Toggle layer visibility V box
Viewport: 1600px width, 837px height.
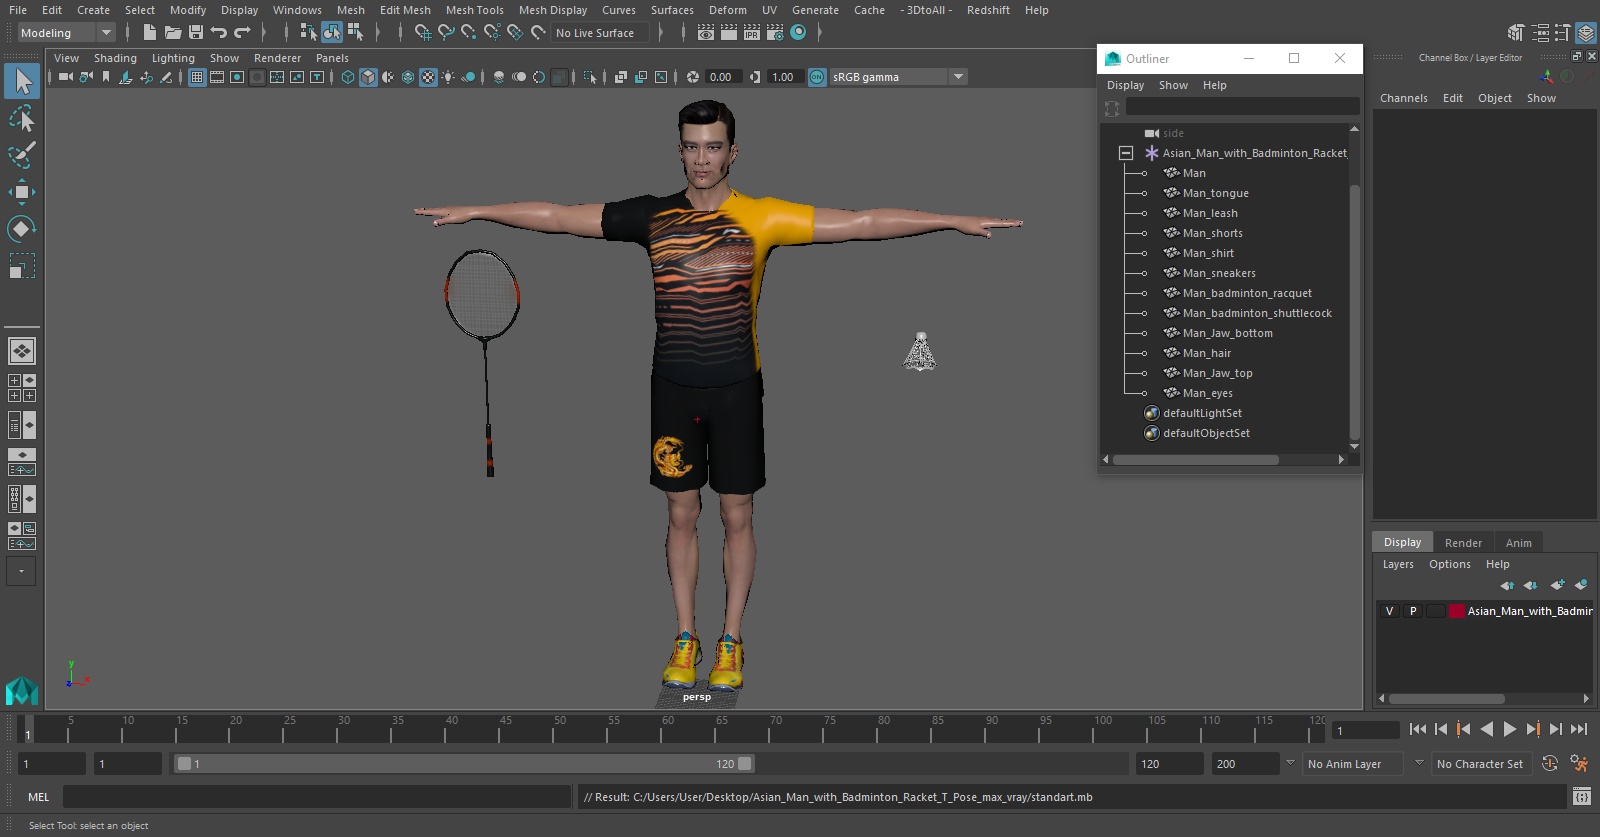(x=1389, y=611)
